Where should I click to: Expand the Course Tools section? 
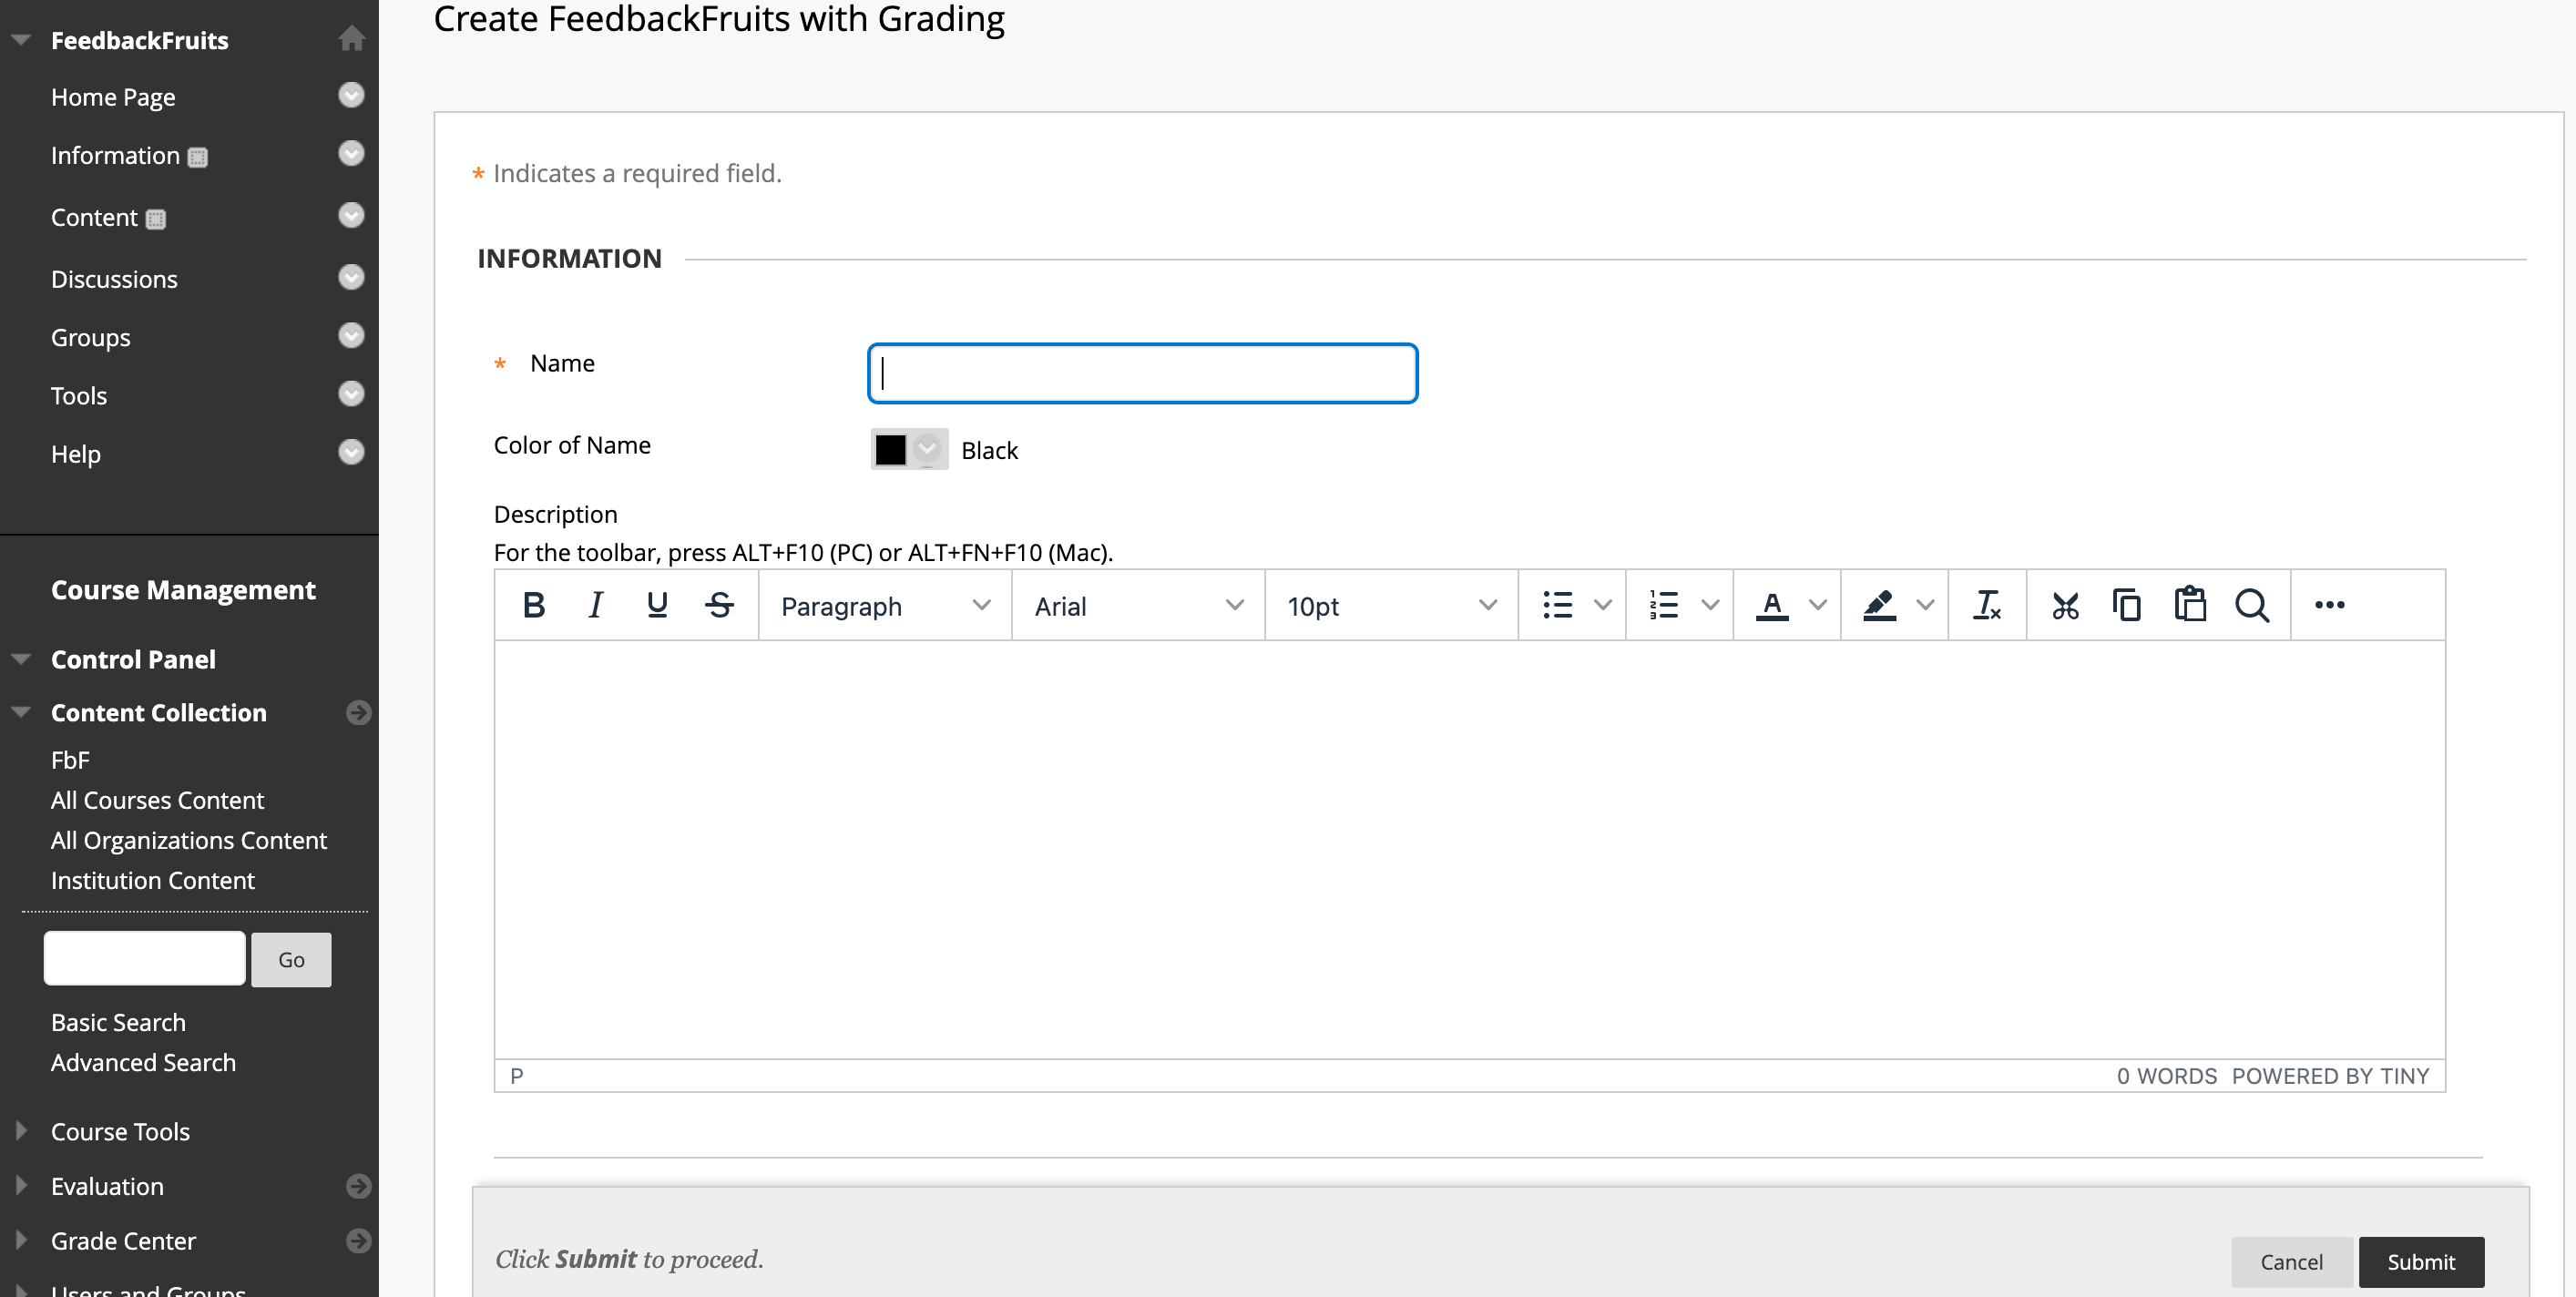pos(21,1131)
